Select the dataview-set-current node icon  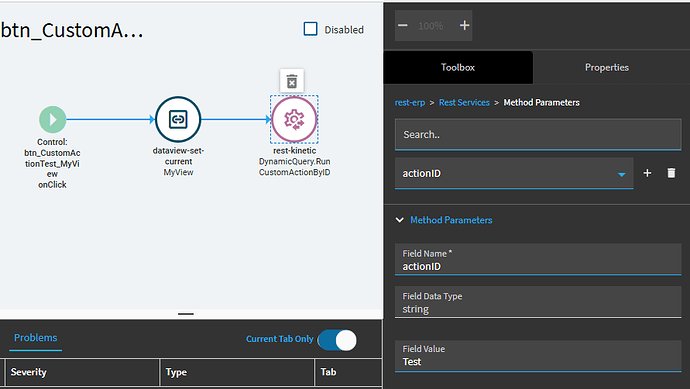(178, 119)
